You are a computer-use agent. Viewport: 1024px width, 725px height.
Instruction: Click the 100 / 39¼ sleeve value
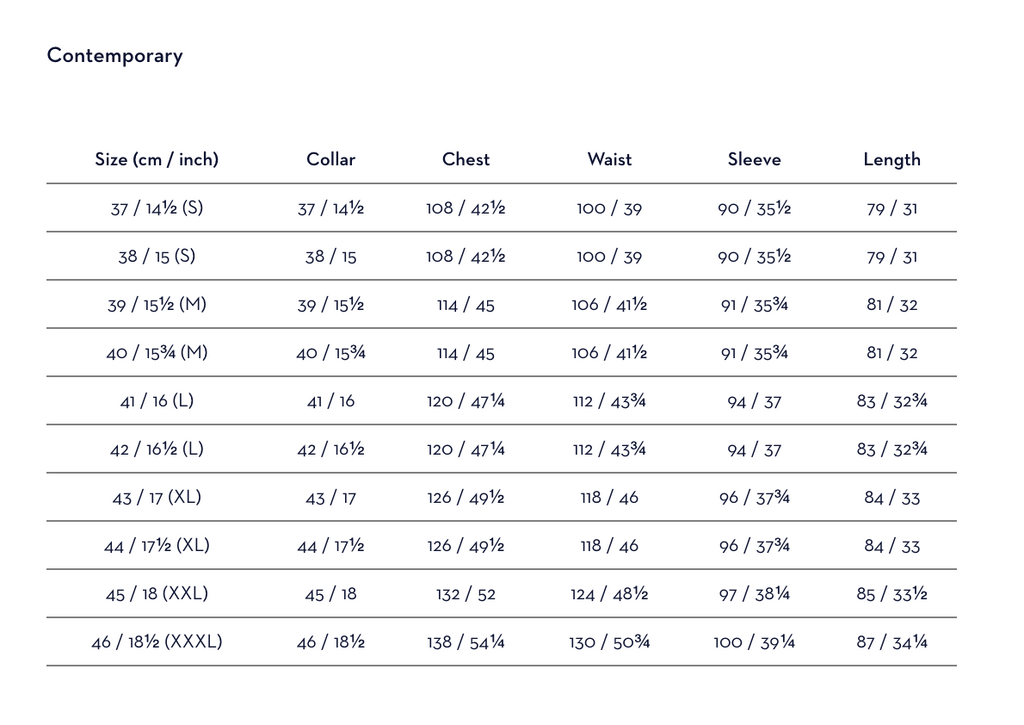[x=754, y=642]
